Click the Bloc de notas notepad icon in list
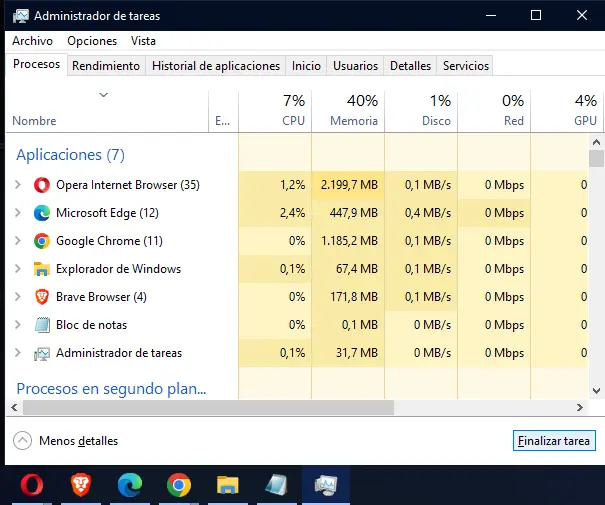Image resolution: width=605 pixels, height=505 pixels. coord(42,325)
